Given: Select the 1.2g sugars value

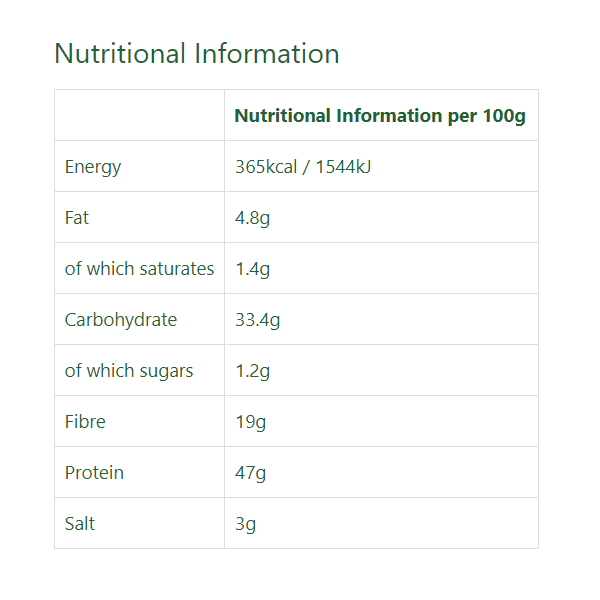Looking at the screenshot, I should pos(253,371).
